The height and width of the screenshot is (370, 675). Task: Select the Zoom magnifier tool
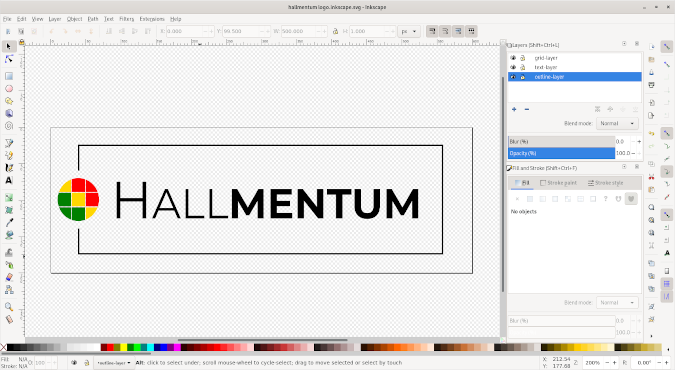(9, 307)
